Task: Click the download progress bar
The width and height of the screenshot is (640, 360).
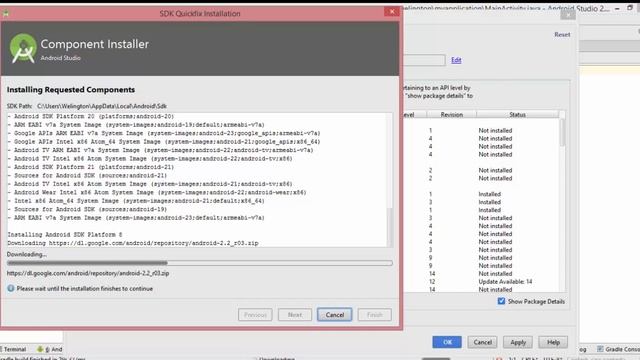Action: (x=200, y=263)
